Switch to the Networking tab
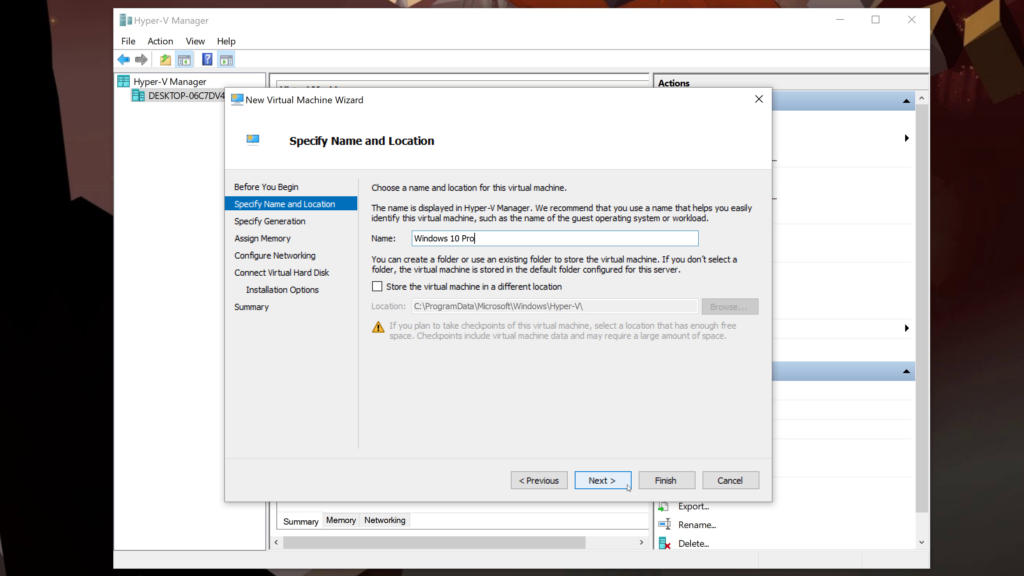This screenshot has width=1024, height=576. coord(385,520)
